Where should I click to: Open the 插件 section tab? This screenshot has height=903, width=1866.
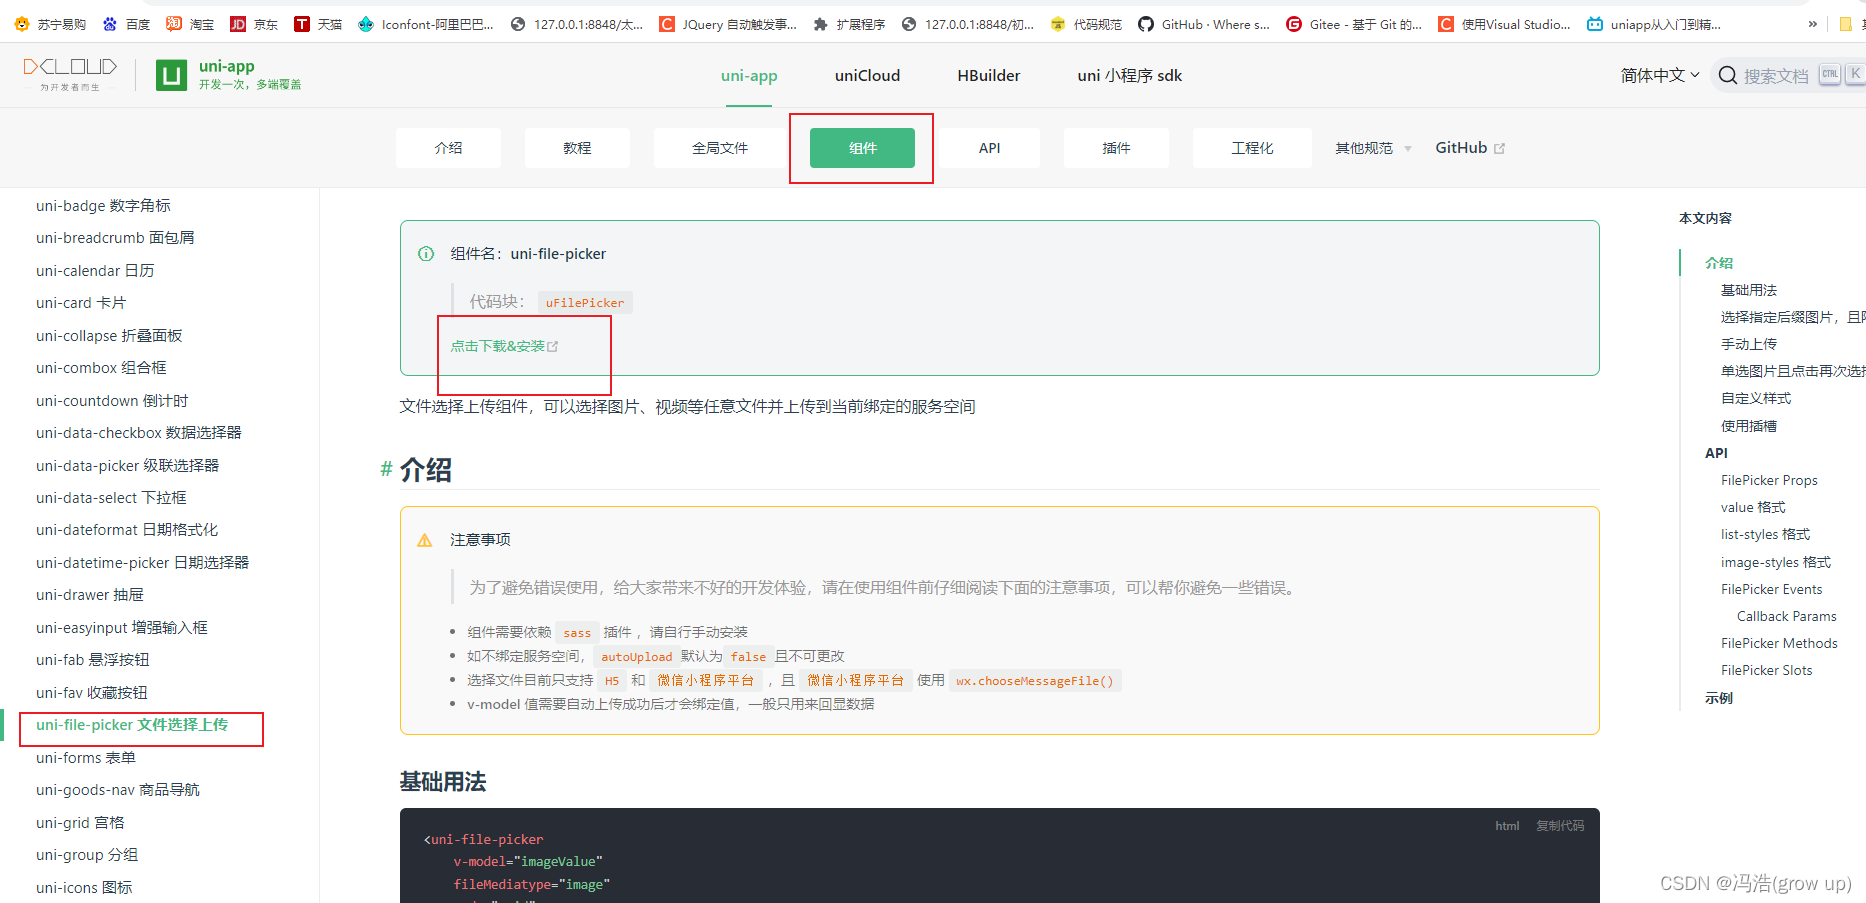pos(1116,148)
